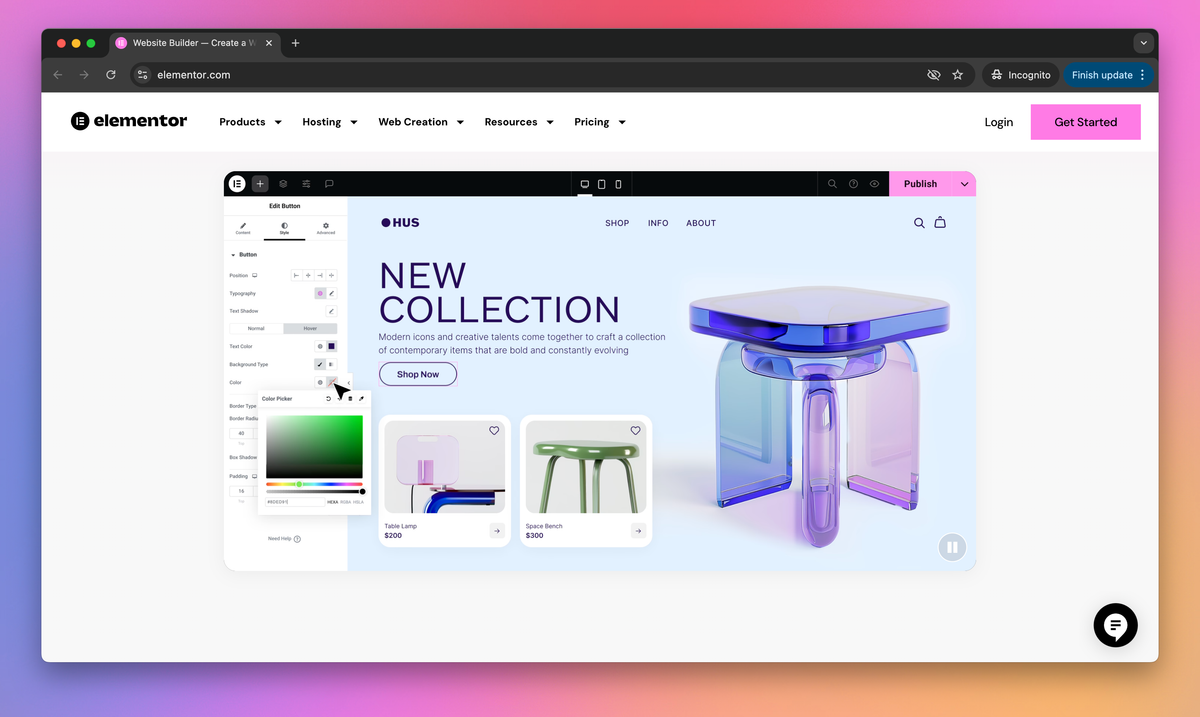
Task: Open the Advanced tab in Edit Button panel
Action: [x=326, y=227]
